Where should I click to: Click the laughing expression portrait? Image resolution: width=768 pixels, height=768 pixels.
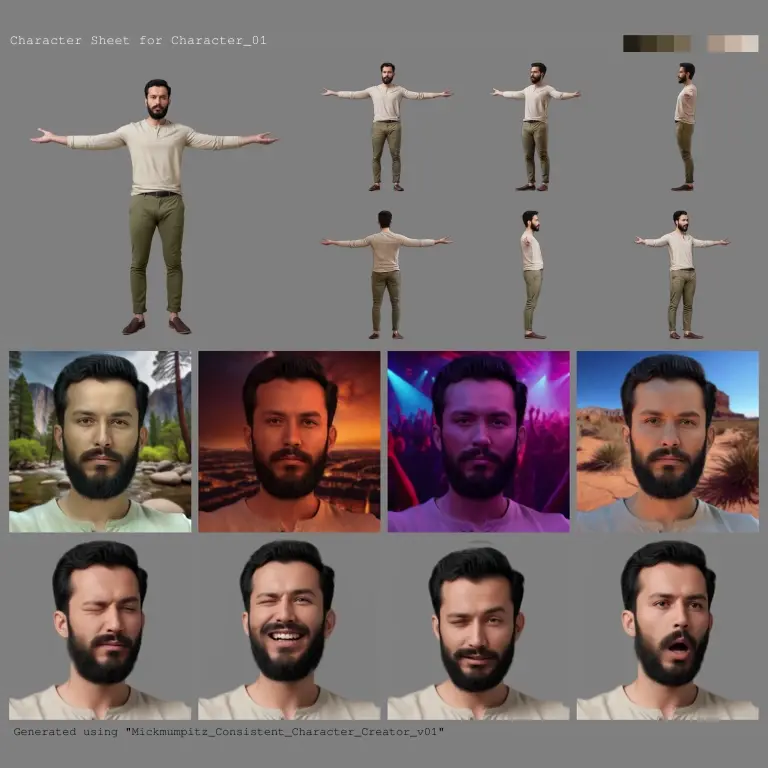click(x=289, y=630)
